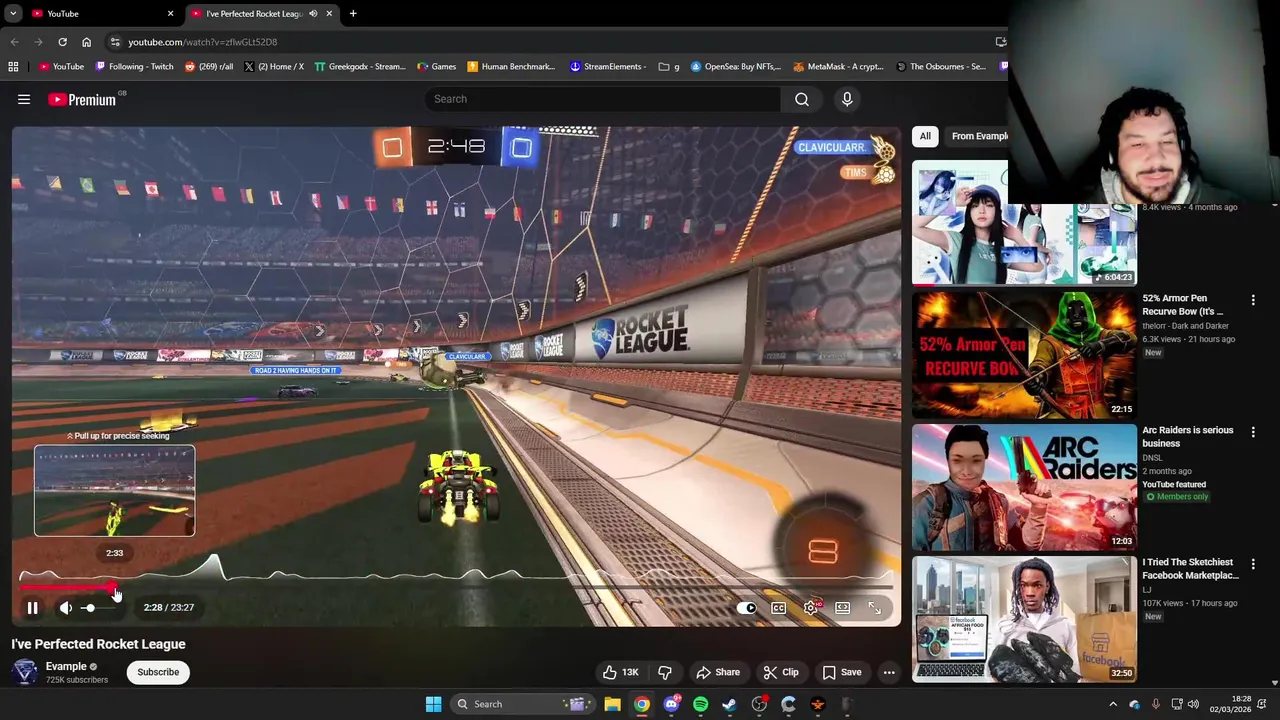
Task: Open Steam from the taskbar
Action: (729, 704)
